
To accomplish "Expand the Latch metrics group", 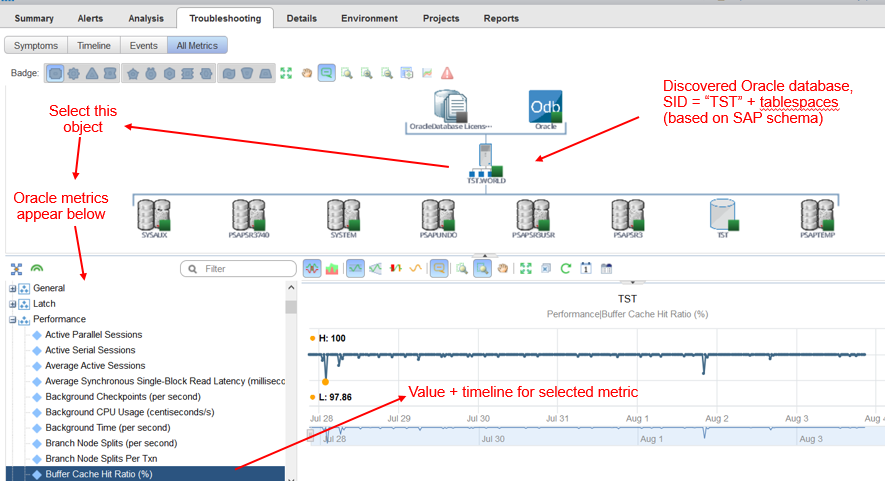I will (x=13, y=304).
